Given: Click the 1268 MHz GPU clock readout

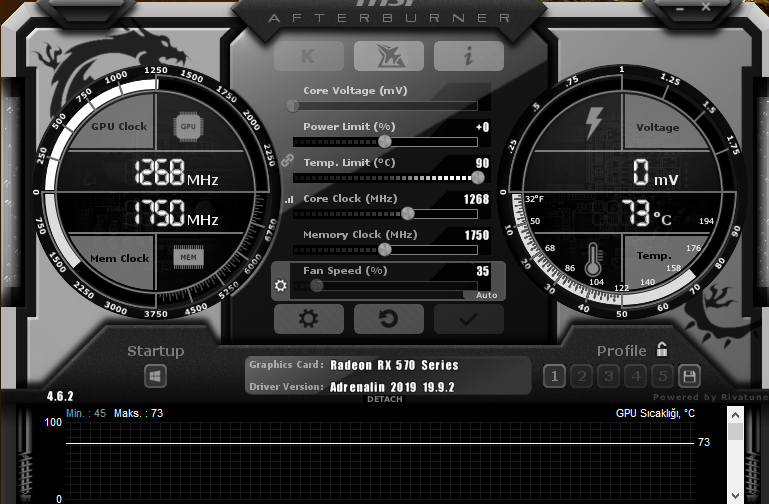Looking at the screenshot, I should click(x=176, y=173).
